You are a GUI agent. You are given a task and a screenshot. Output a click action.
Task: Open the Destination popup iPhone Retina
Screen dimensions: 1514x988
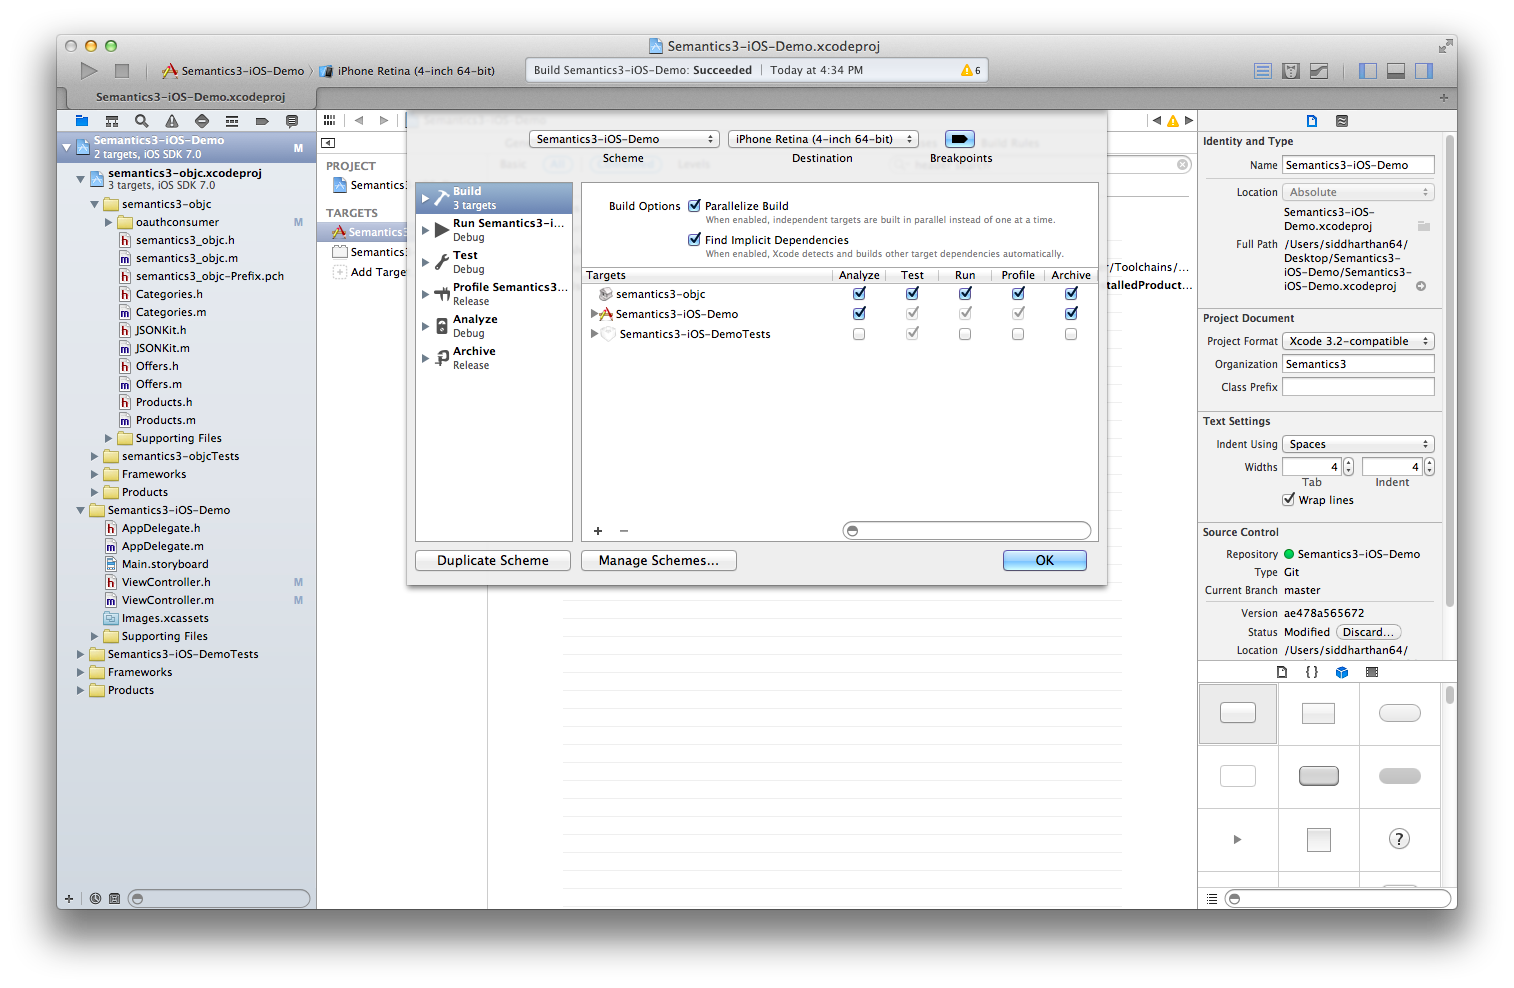coord(823,139)
